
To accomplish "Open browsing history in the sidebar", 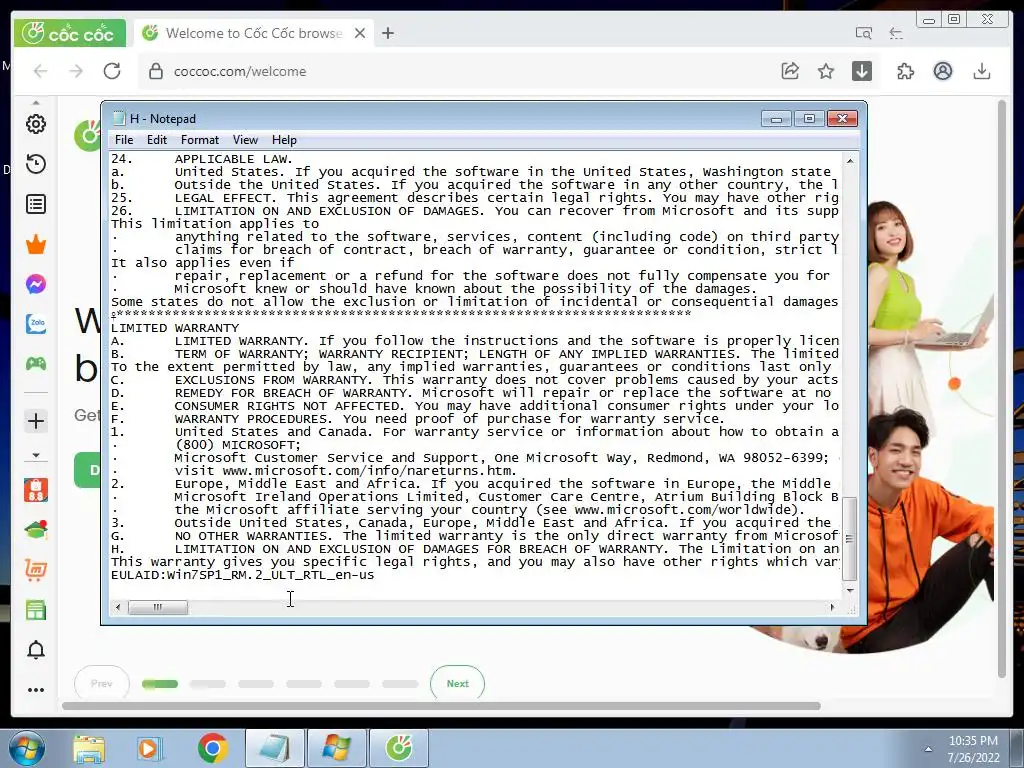I will (x=36, y=164).
